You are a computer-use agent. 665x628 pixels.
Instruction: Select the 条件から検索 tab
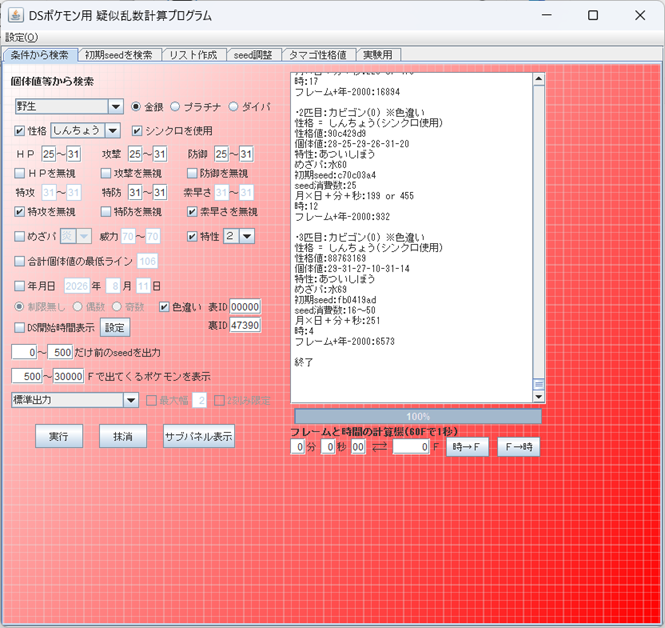40,55
